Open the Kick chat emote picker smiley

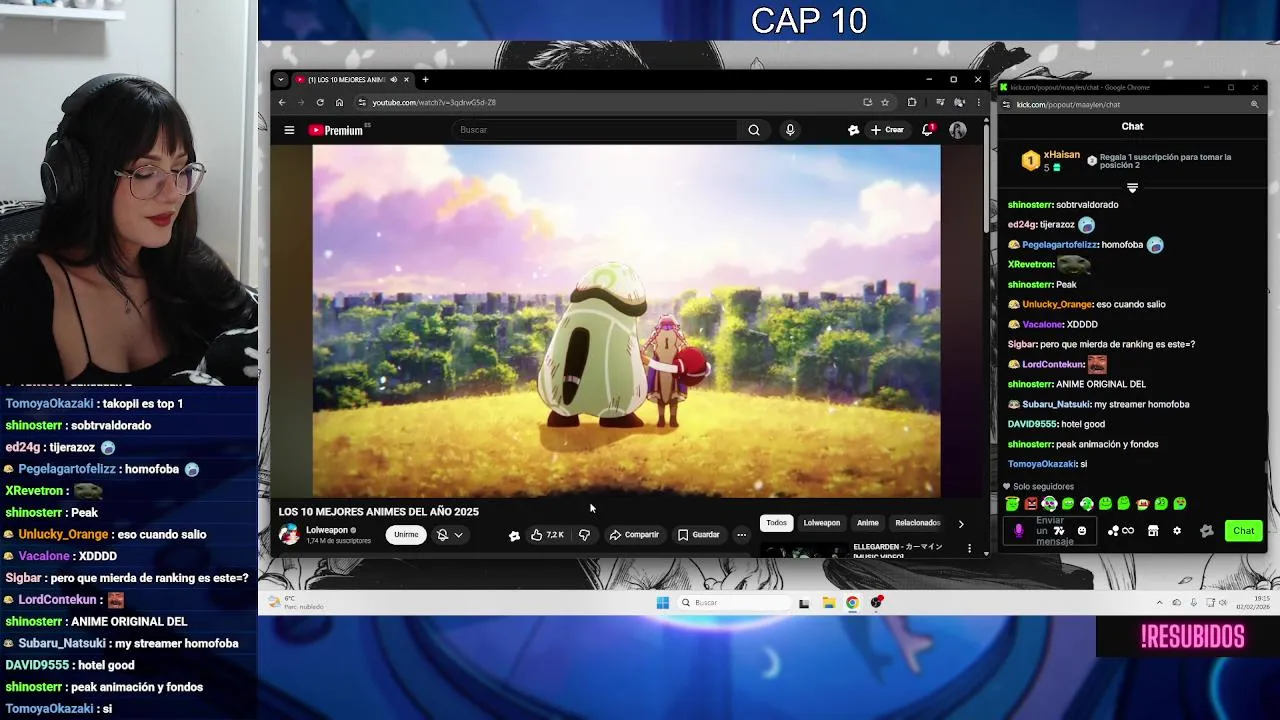click(1081, 531)
